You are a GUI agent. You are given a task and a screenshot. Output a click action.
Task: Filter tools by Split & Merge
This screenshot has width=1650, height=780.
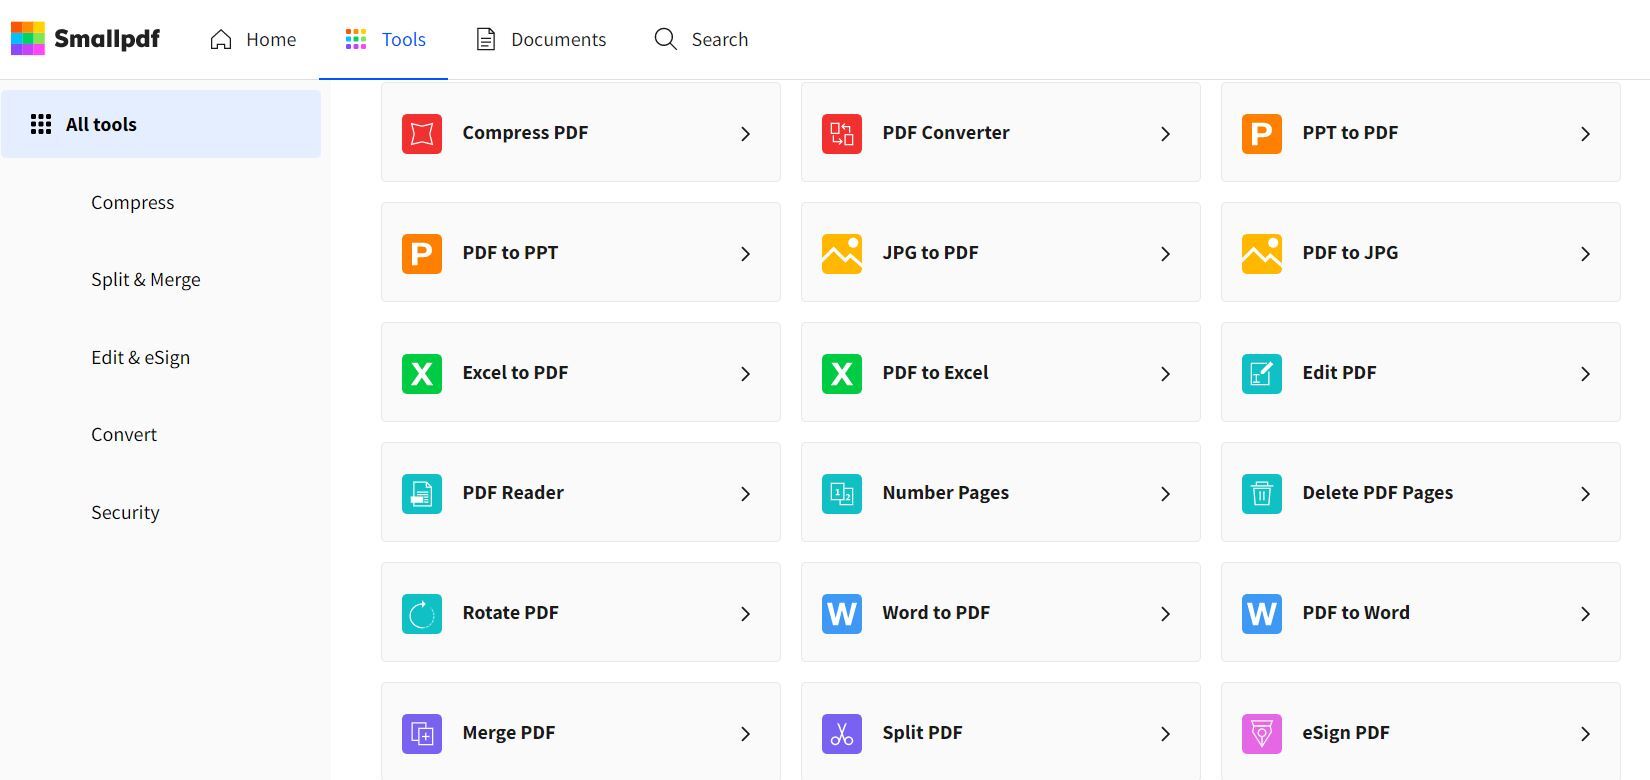[x=146, y=279]
